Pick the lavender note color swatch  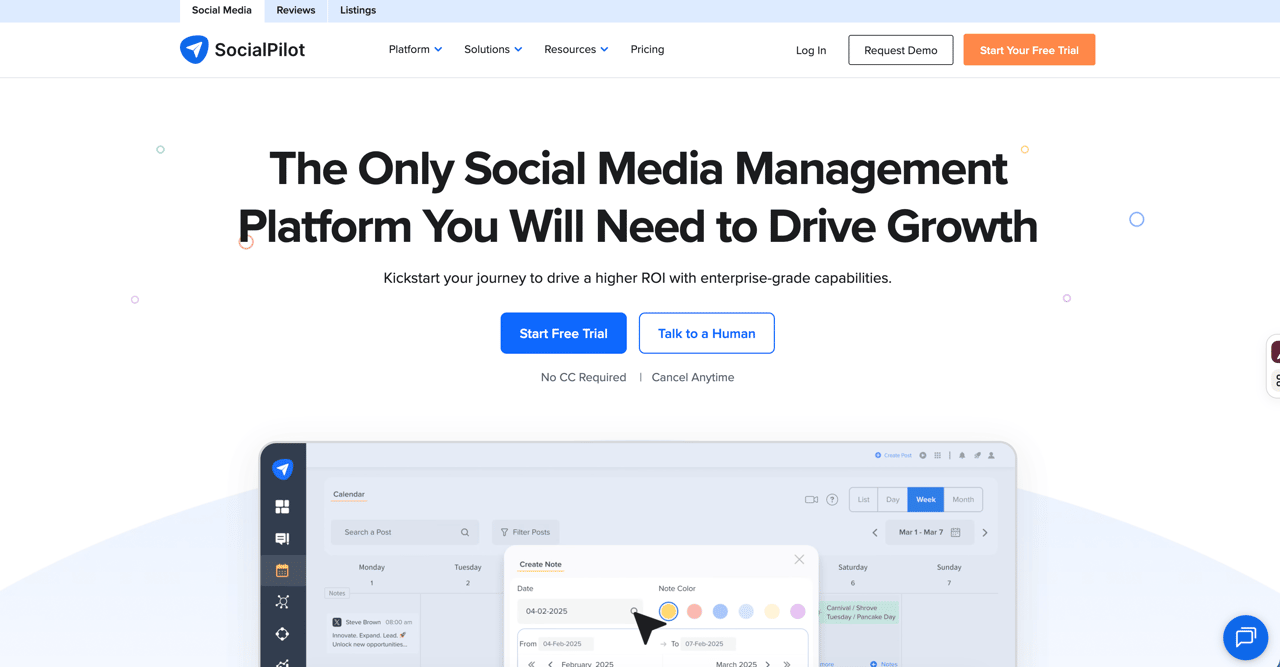(x=798, y=611)
